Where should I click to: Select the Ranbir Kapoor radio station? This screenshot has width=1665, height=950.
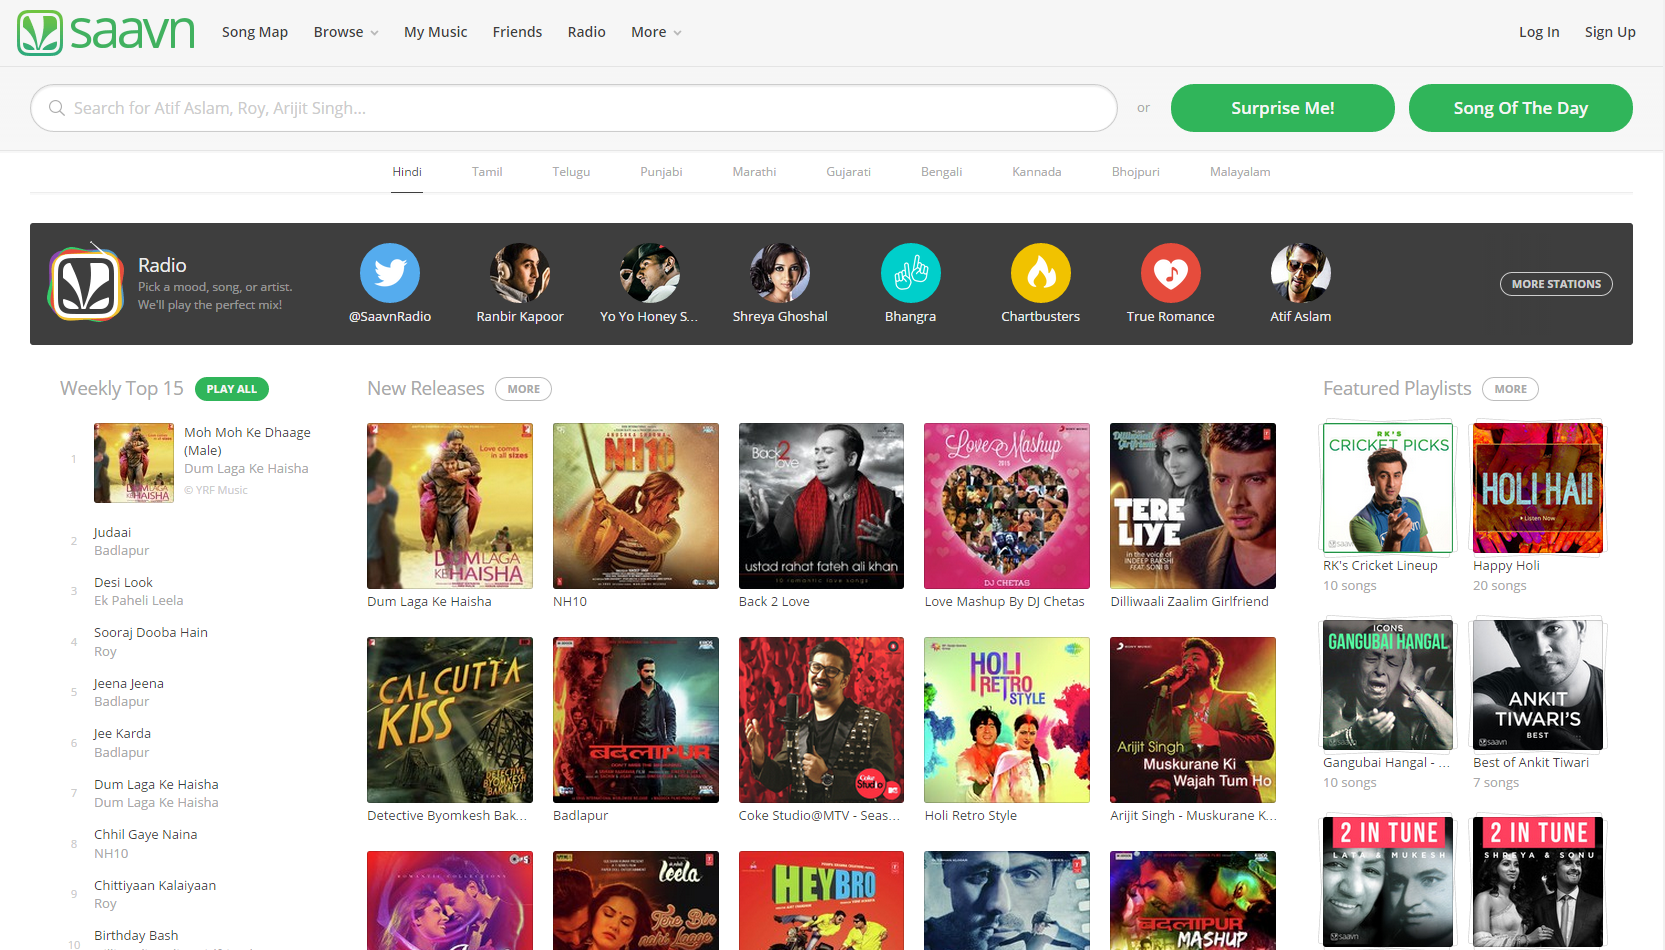click(519, 273)
